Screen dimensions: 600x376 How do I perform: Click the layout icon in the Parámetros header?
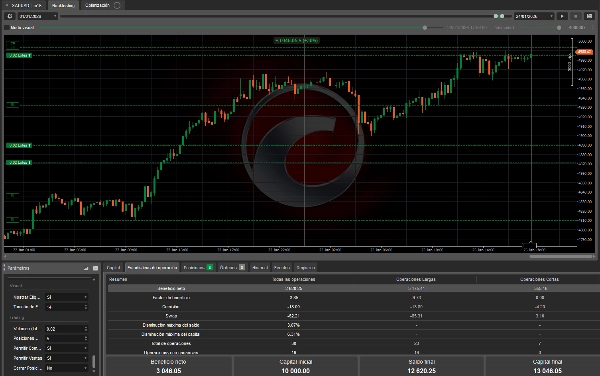95,268
